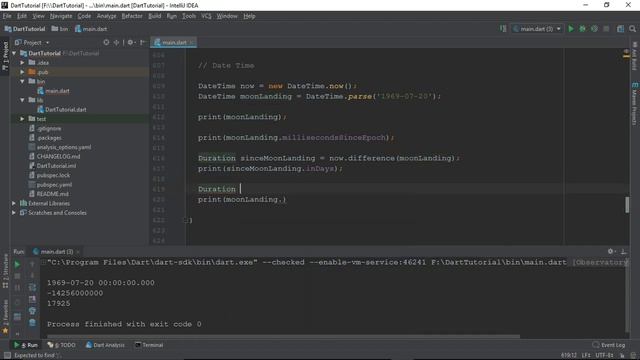Open the TODO tool window button
640x360 pixels.
tap(61, 345)
